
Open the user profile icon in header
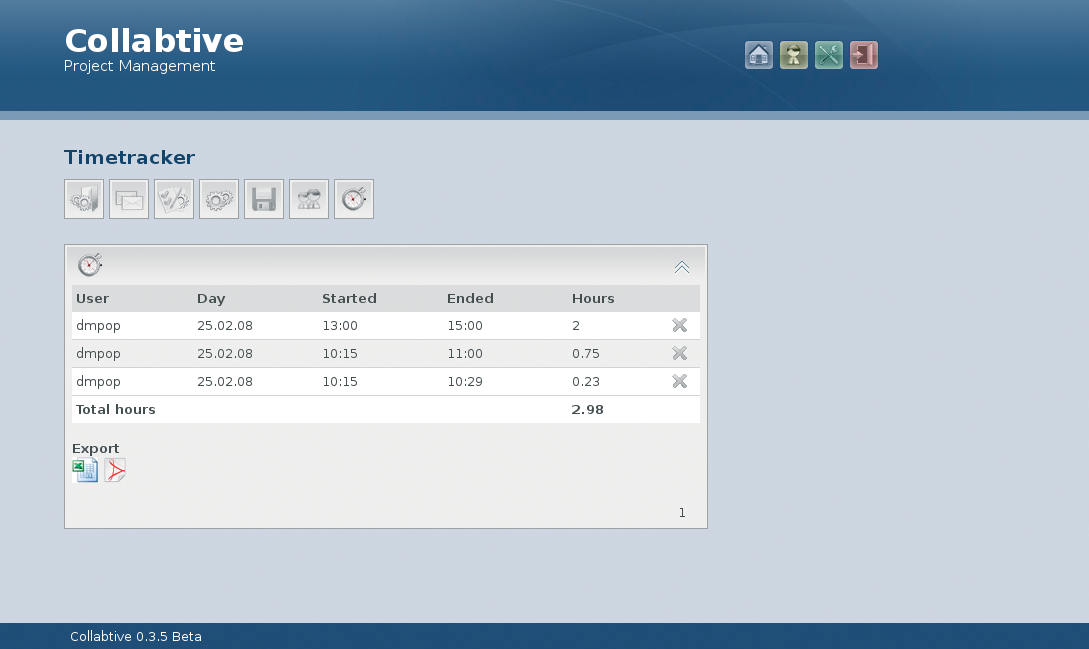[x=794, y=55]
